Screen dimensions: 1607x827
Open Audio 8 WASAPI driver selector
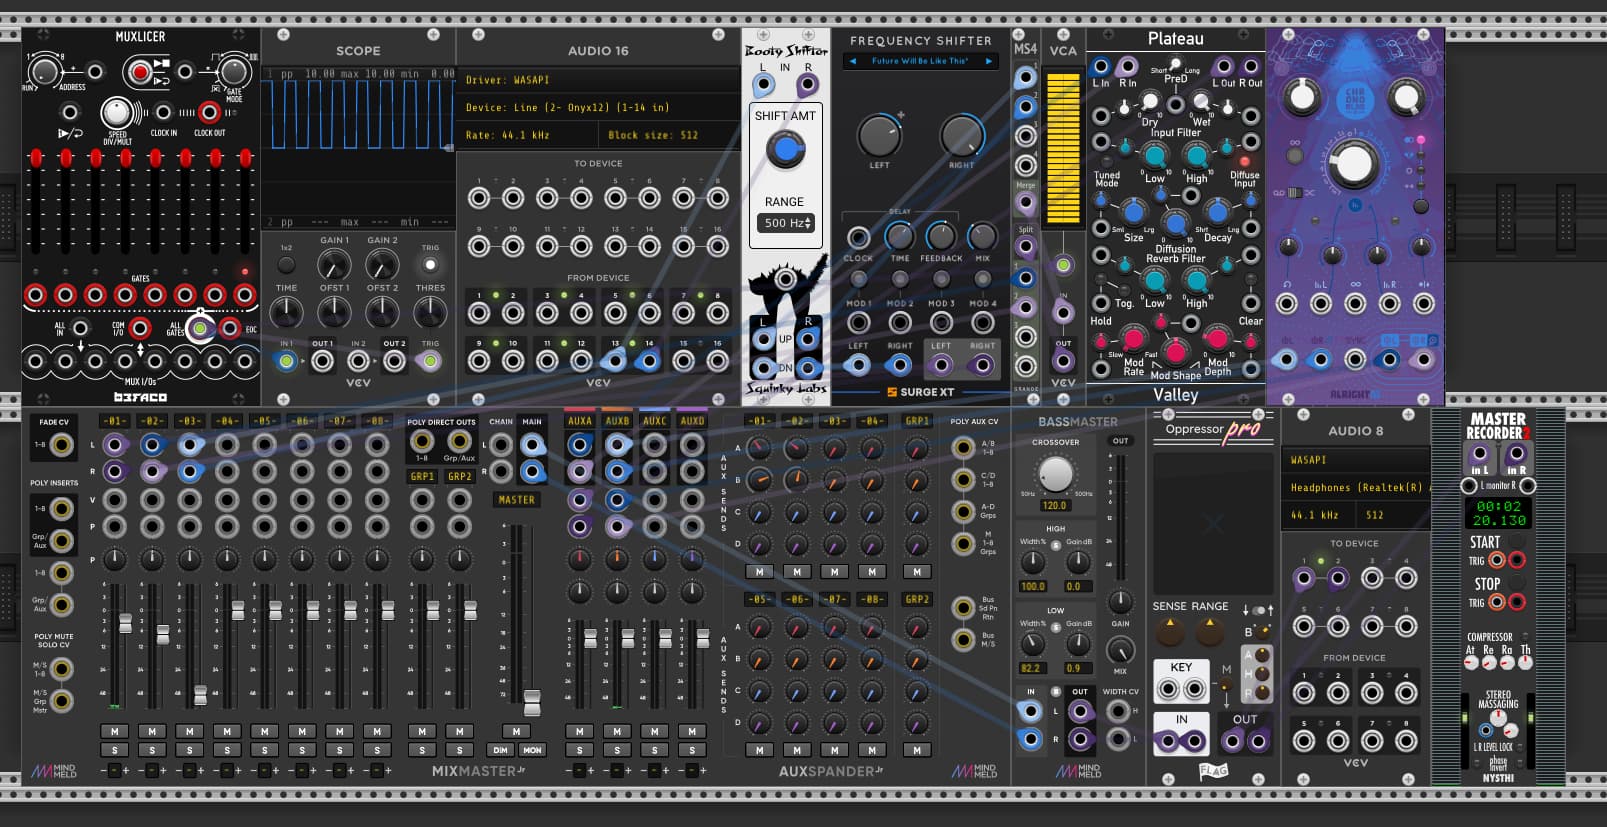tap(1355, 460)
